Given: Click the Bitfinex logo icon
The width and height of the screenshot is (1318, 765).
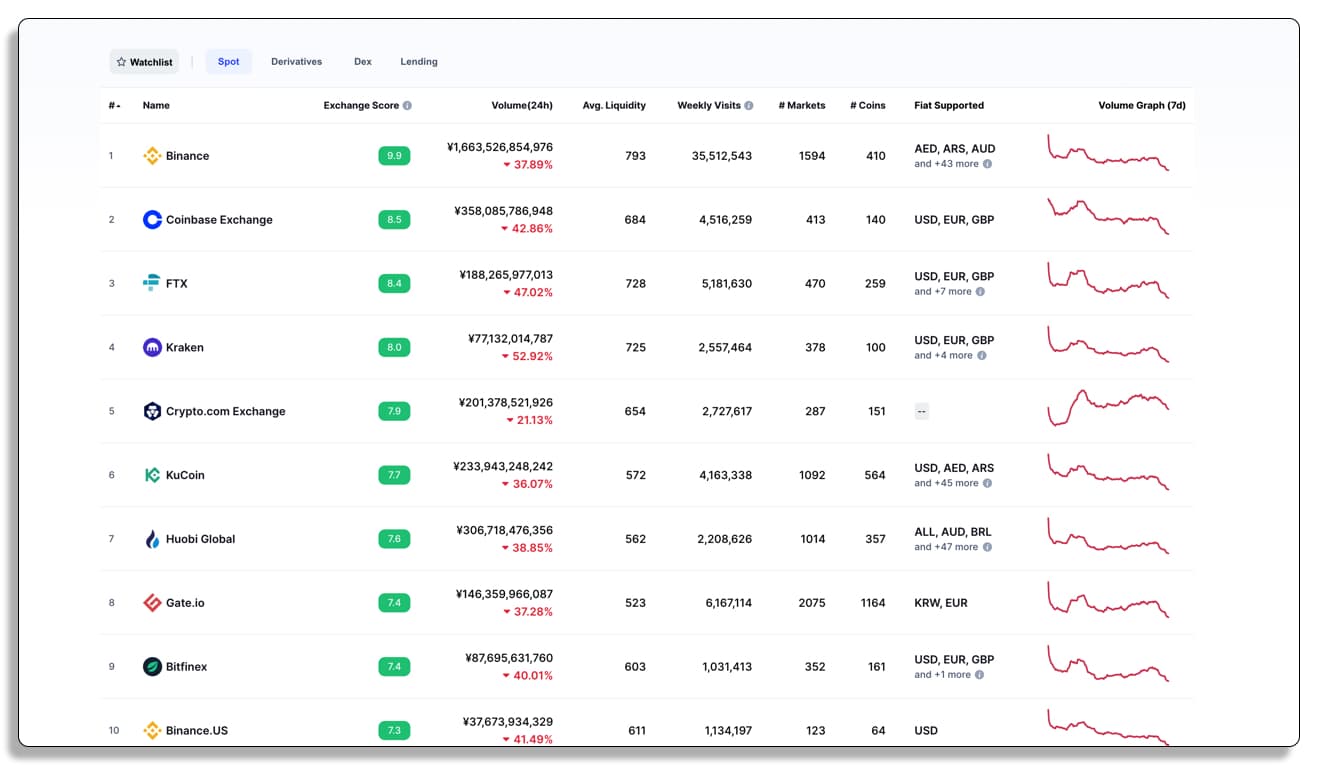Looking at the screenshot, I should 152,667.
